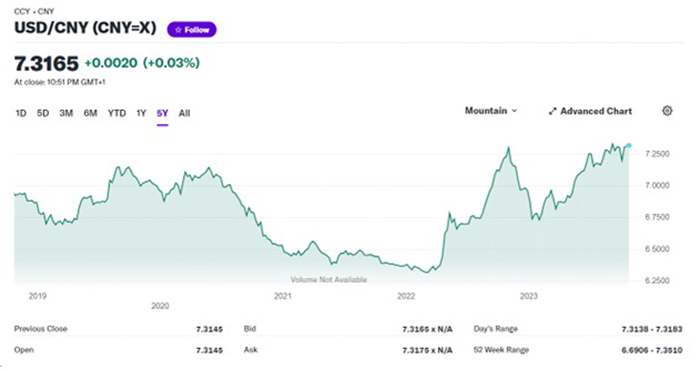Click the chevron next to Mountain

coord(514,111)
